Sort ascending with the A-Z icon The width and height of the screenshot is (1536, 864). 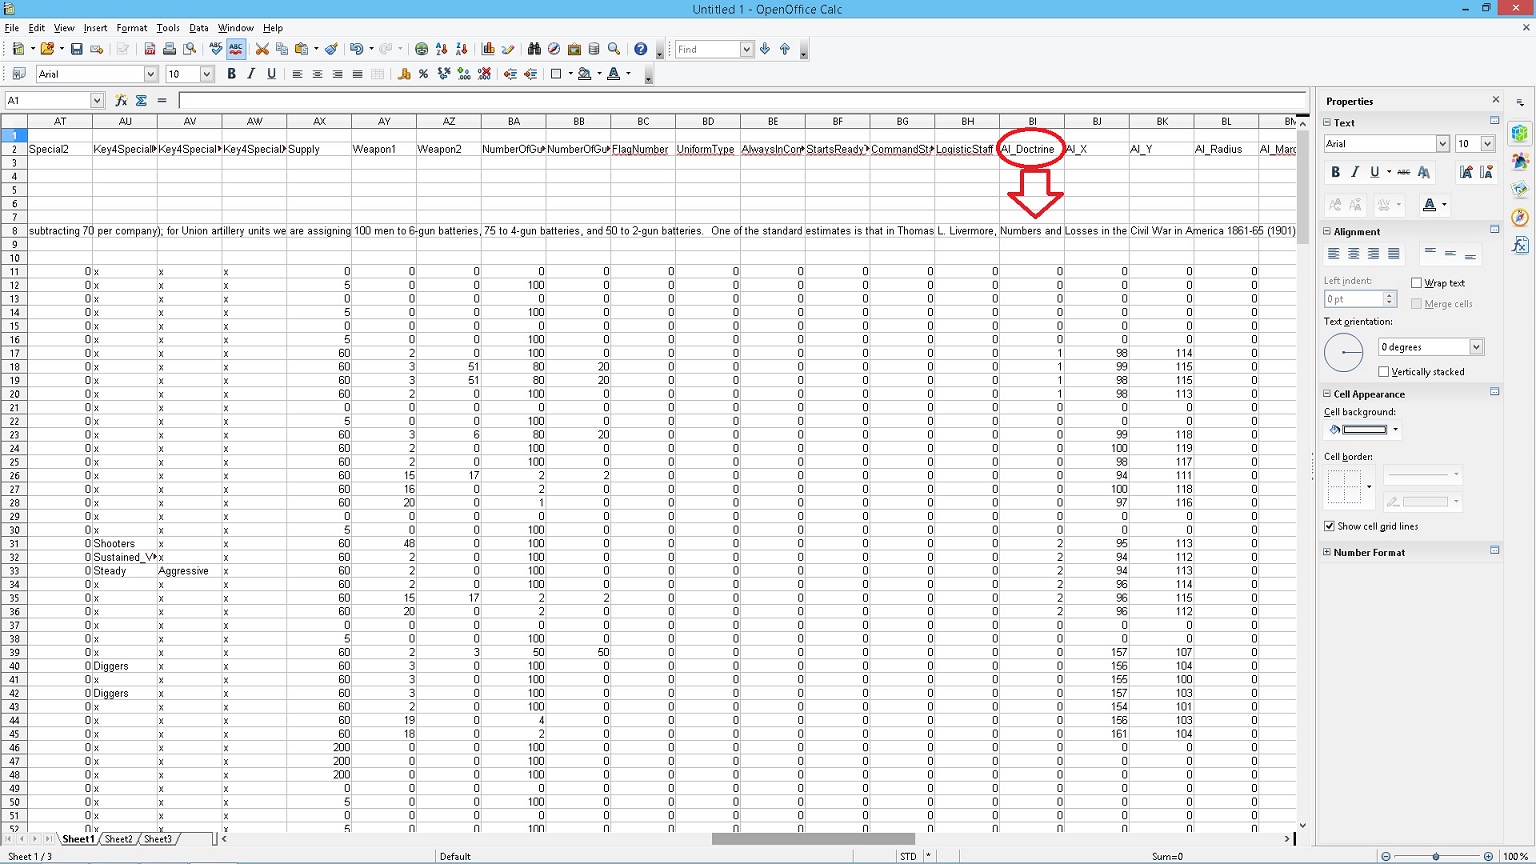(442, 49)
